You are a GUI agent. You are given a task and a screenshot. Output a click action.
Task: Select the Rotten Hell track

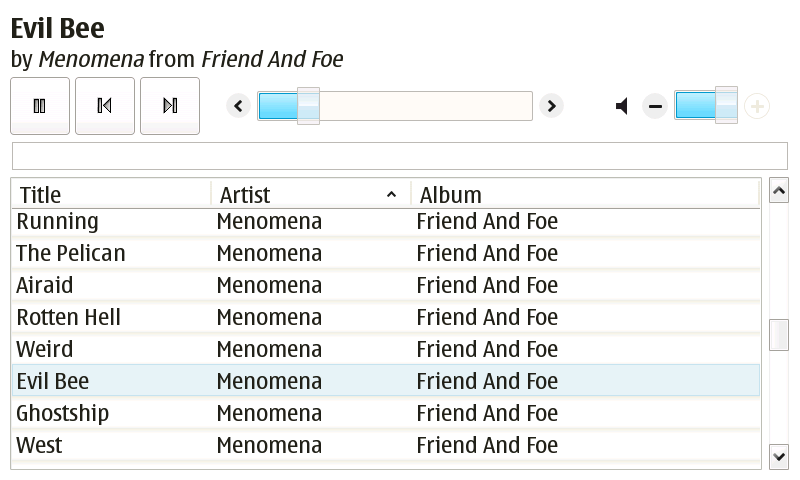click(69, 318)
